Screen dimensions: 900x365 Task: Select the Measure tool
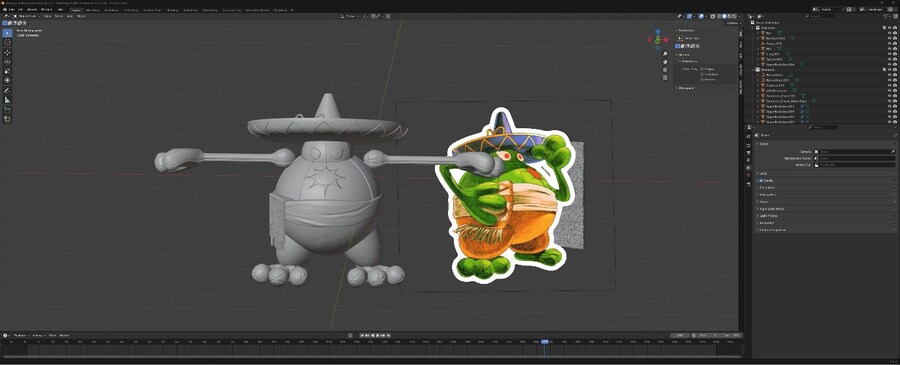click(7, 99)
